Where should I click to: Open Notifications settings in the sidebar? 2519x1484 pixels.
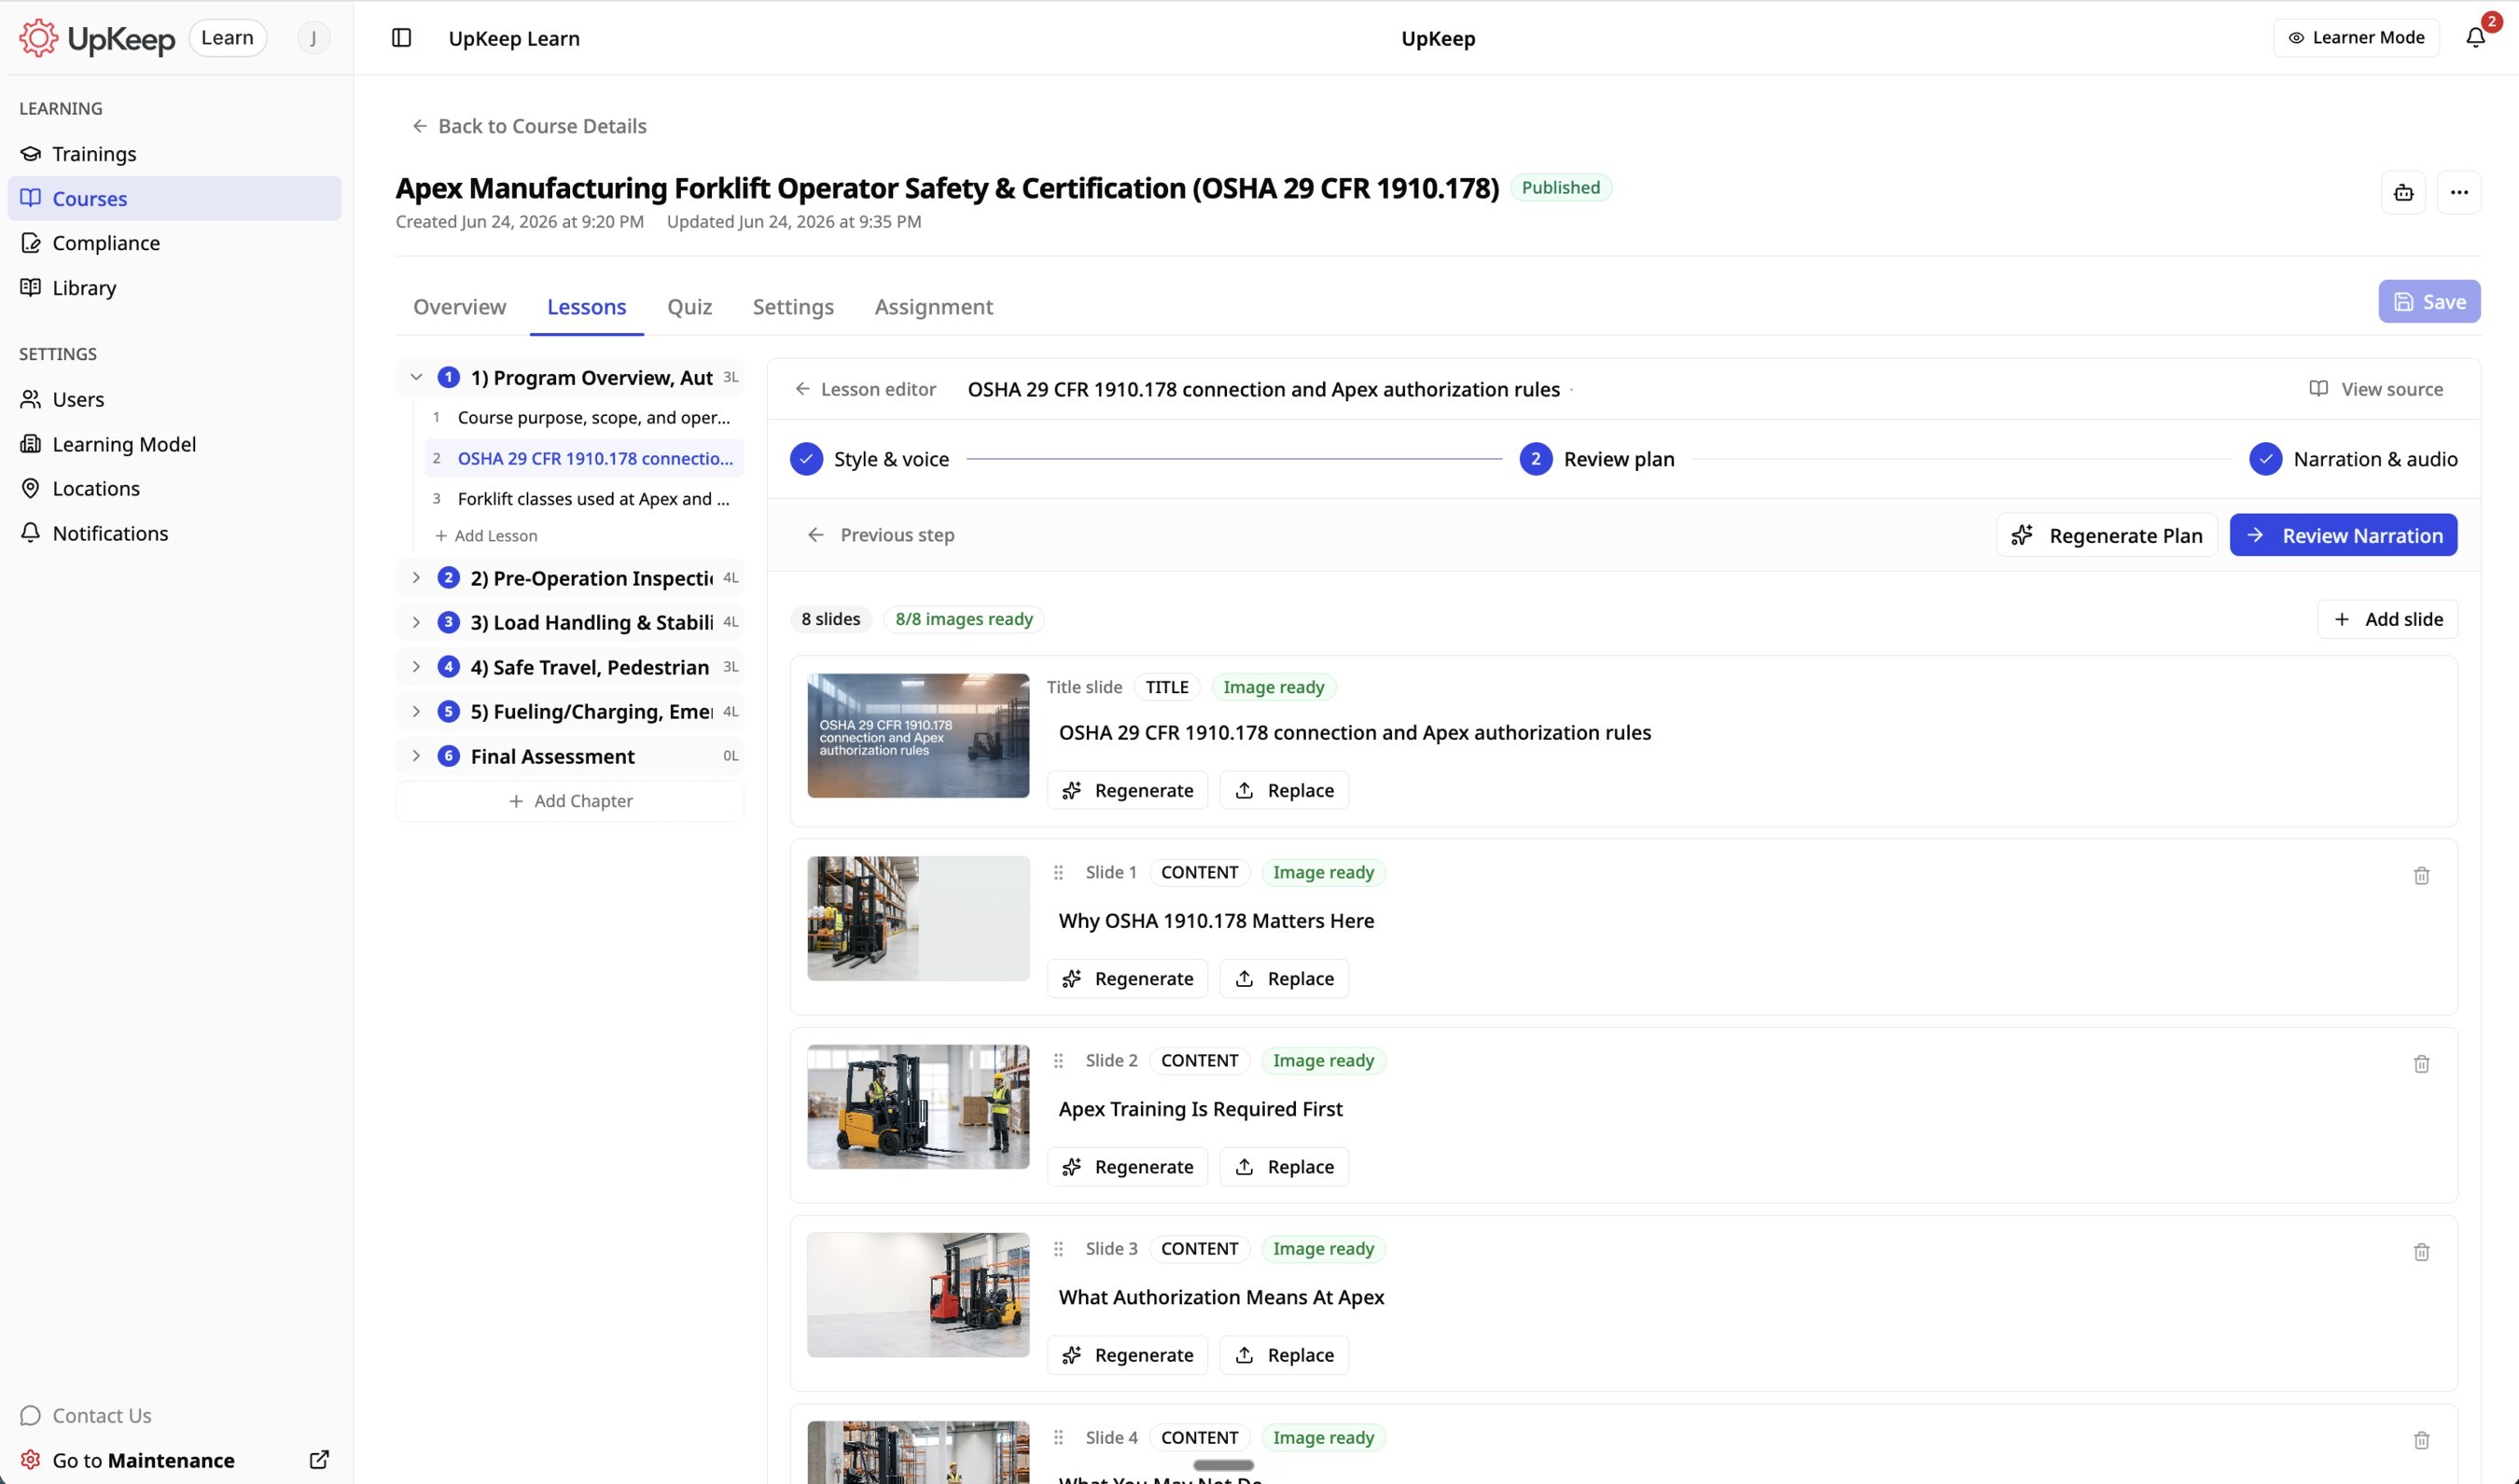[x=174, y=533]
